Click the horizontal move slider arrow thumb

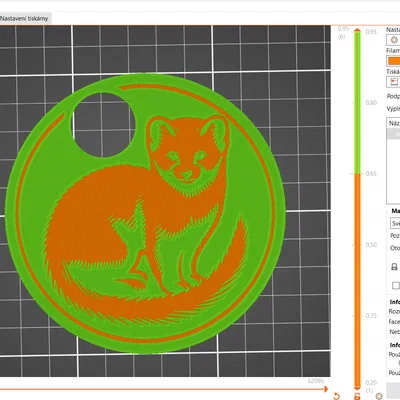(x=325, y=389)
